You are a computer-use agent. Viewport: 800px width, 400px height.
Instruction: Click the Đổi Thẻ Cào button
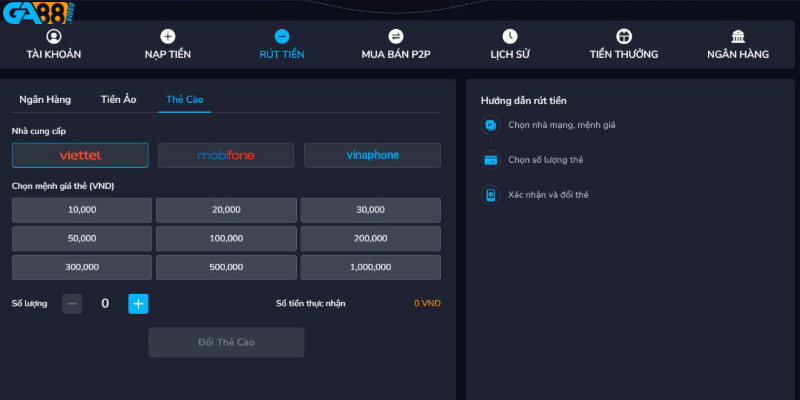[226, 342]
